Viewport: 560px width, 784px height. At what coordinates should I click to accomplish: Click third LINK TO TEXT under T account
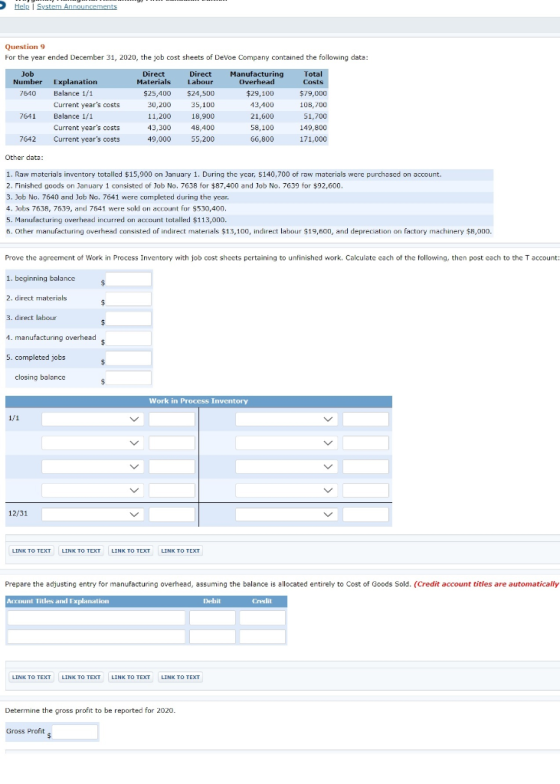[x=130, y=550]
